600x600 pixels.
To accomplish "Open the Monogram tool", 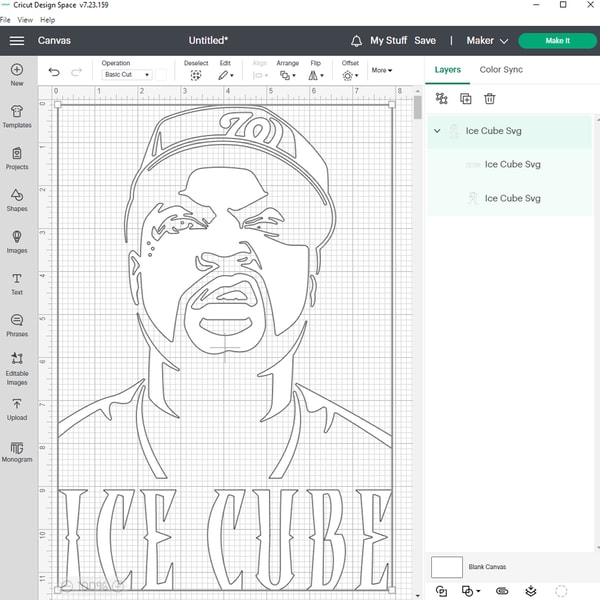I will click(17, 451).
